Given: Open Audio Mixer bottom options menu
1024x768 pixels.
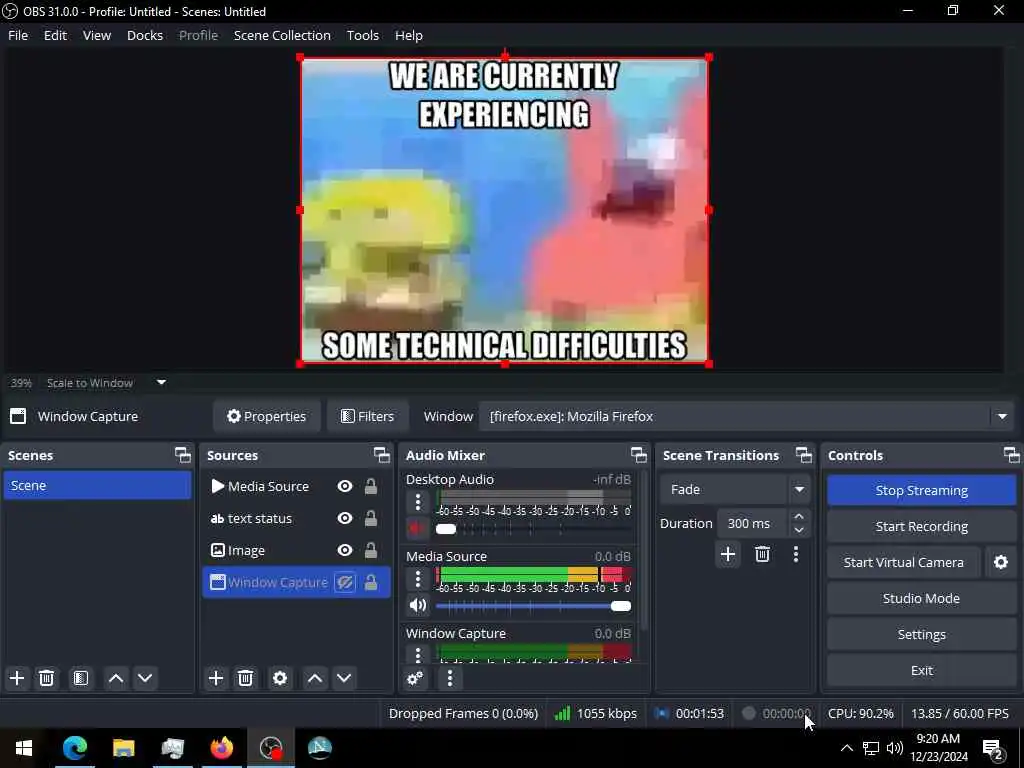Looking at the screenshot, I should tap(449, 678).
